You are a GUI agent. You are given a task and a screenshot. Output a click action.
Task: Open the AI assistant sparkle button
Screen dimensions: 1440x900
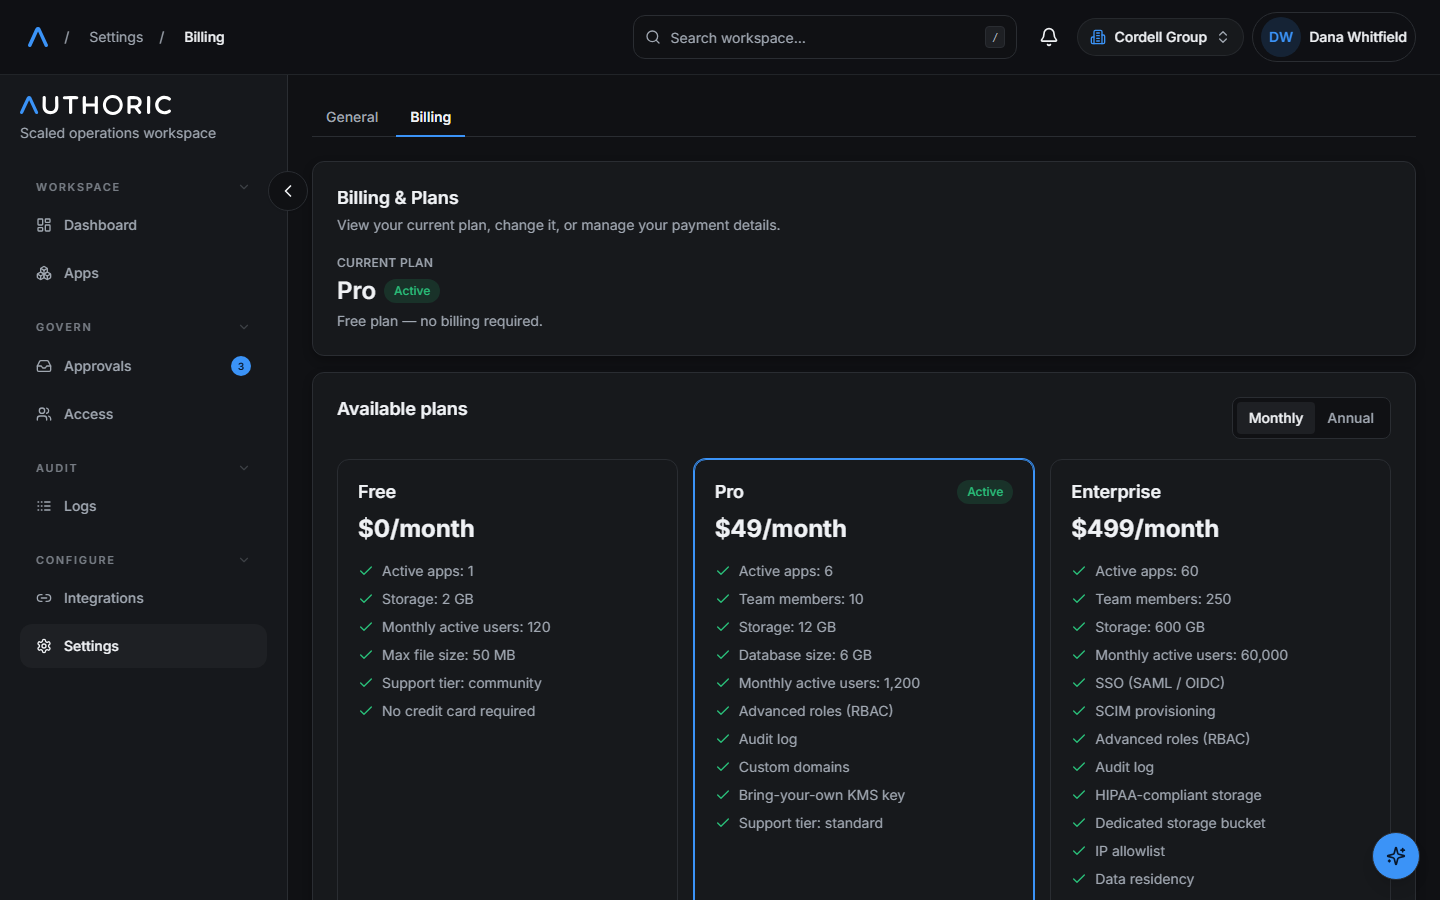point(1396,856)
